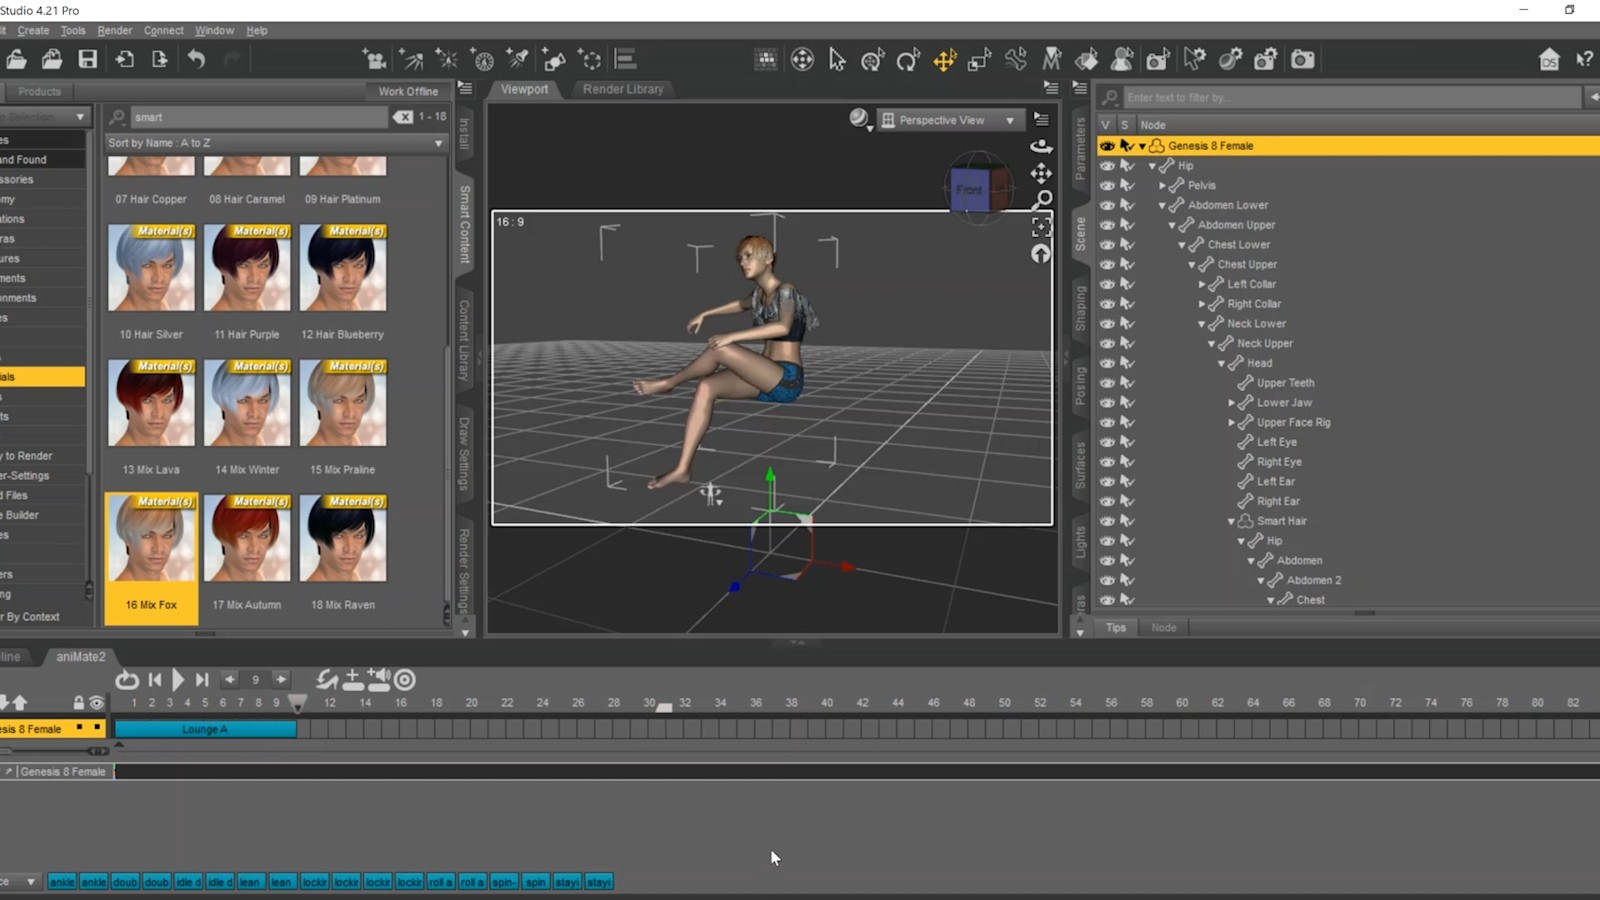Toggle visibility for Abdomen Lower
The width and height of the screenshot is (1600, 900).
pos(1107,205)
